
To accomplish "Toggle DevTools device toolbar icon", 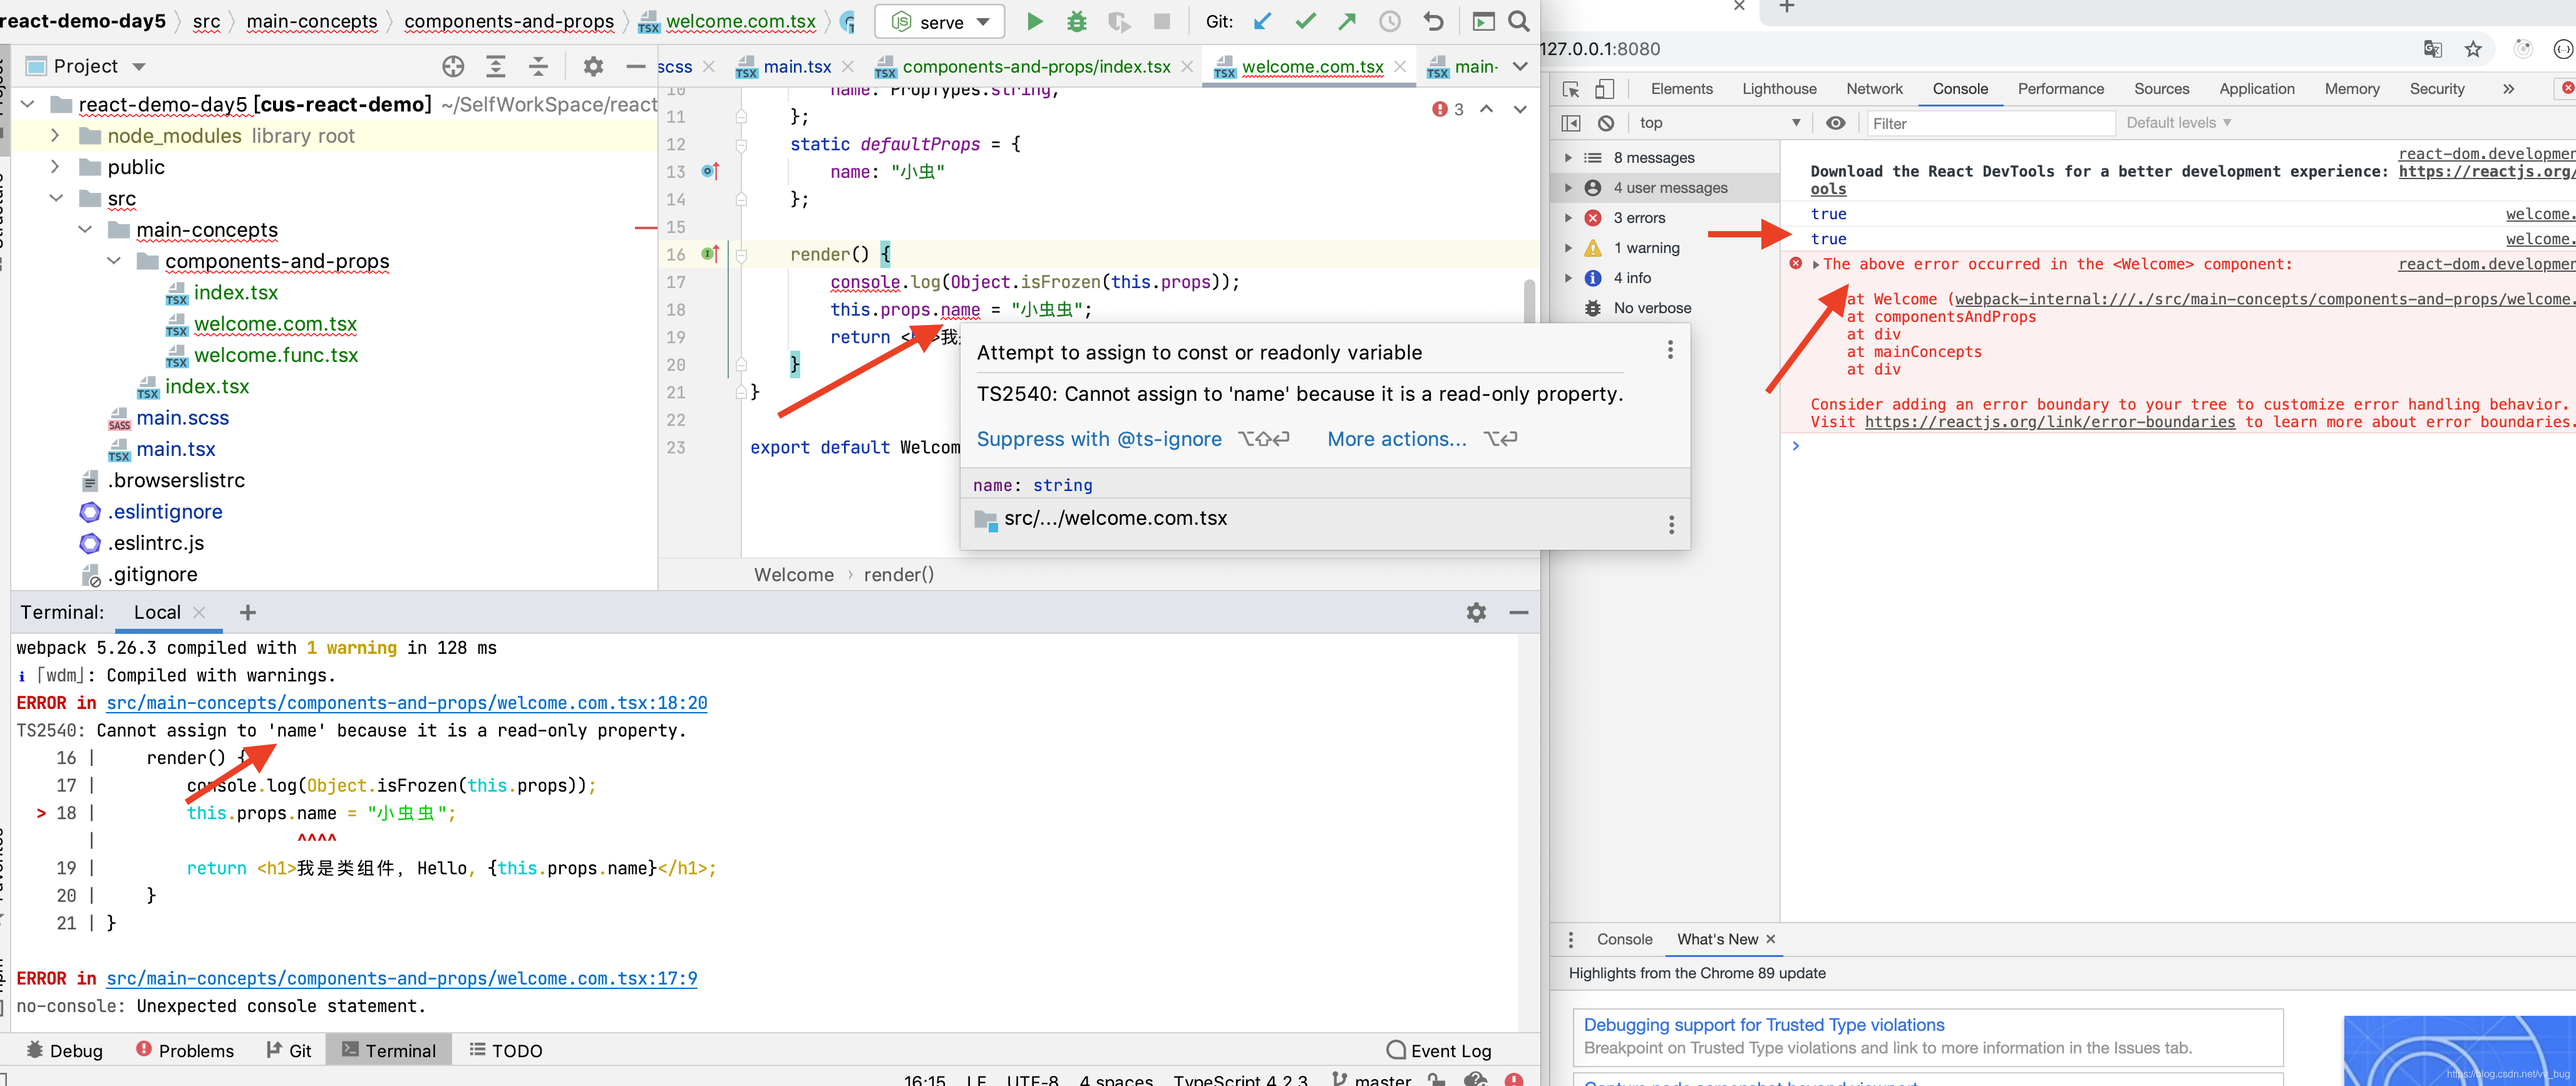I will click(1604, 89).
